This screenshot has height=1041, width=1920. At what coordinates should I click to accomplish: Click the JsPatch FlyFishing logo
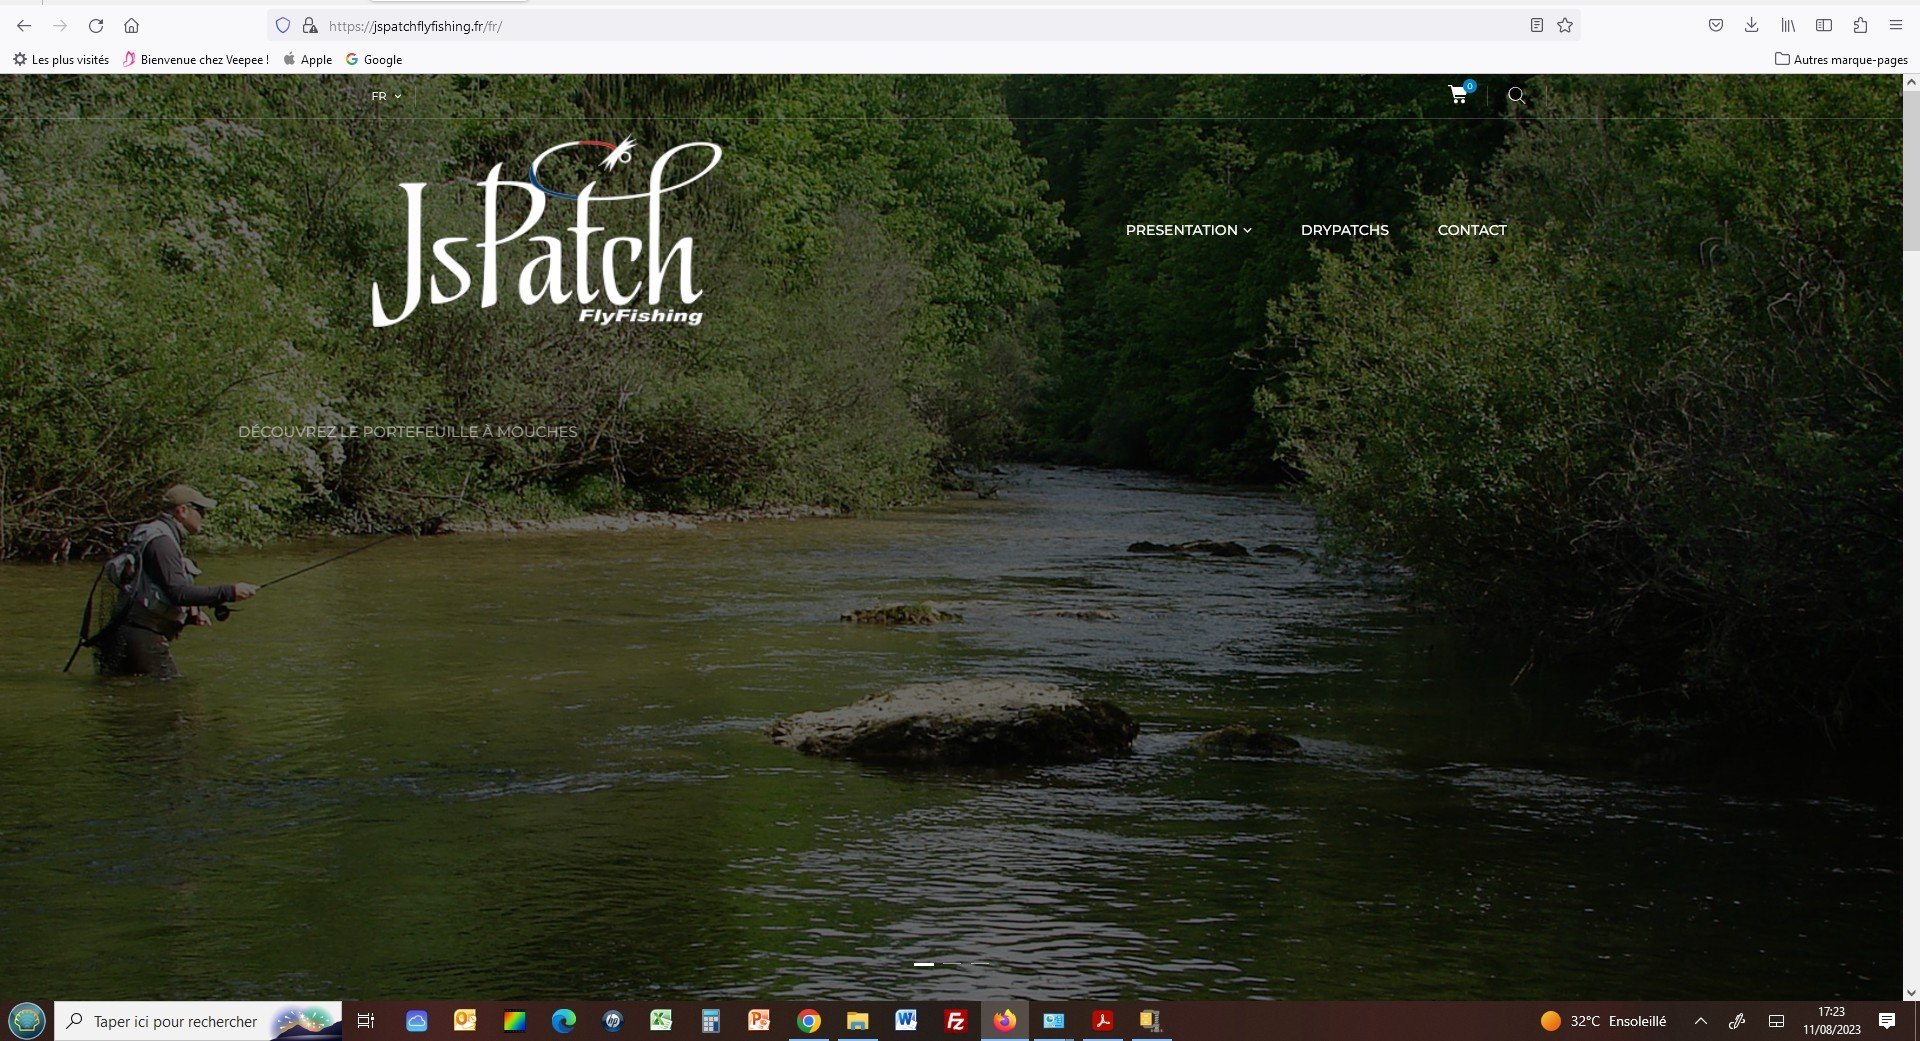coord(546,232)
